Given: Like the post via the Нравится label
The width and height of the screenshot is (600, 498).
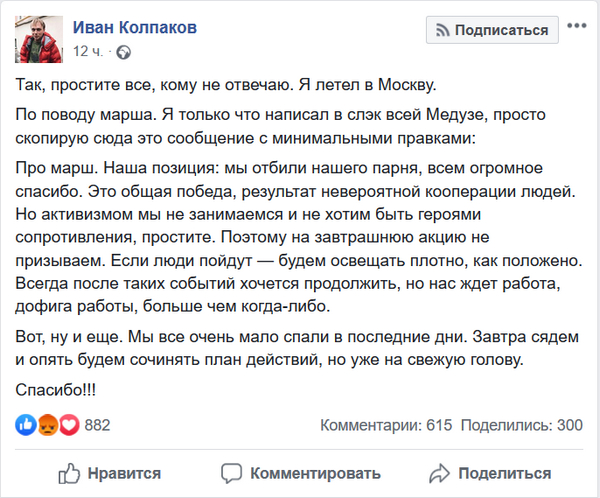Looking at the screenshot, I should point(124,473).
